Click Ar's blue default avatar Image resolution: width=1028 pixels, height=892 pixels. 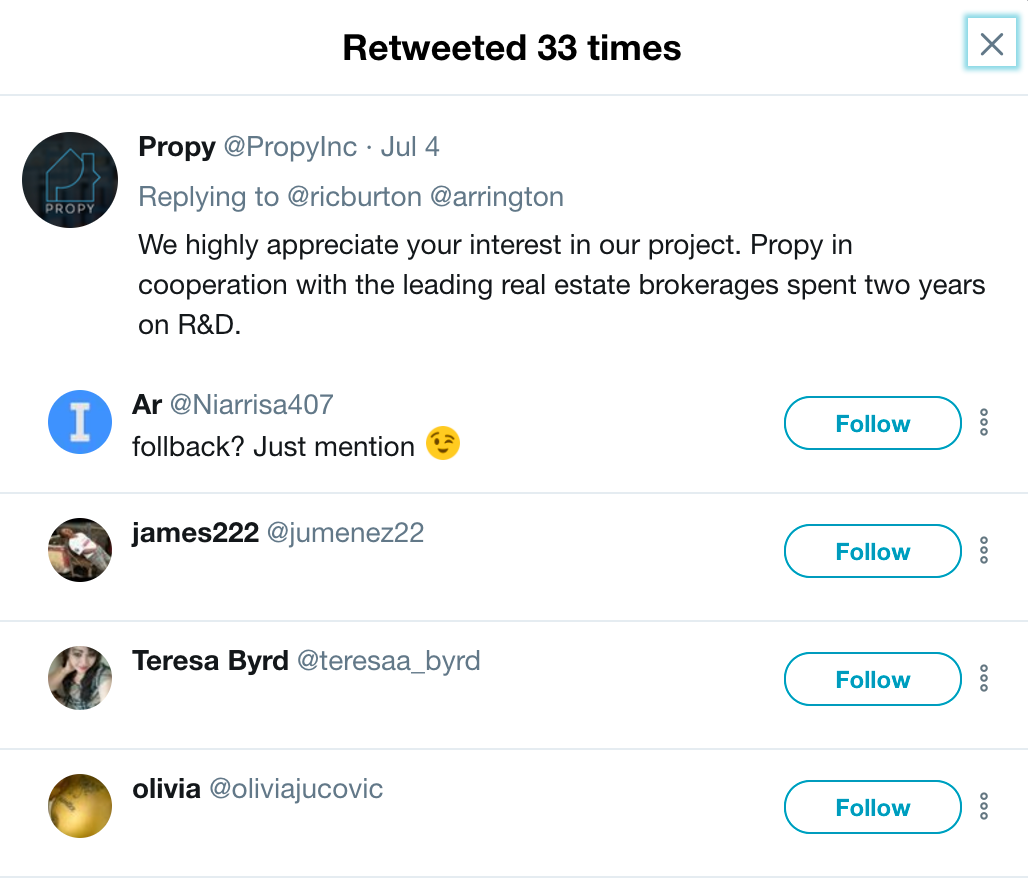click(80, 422)
